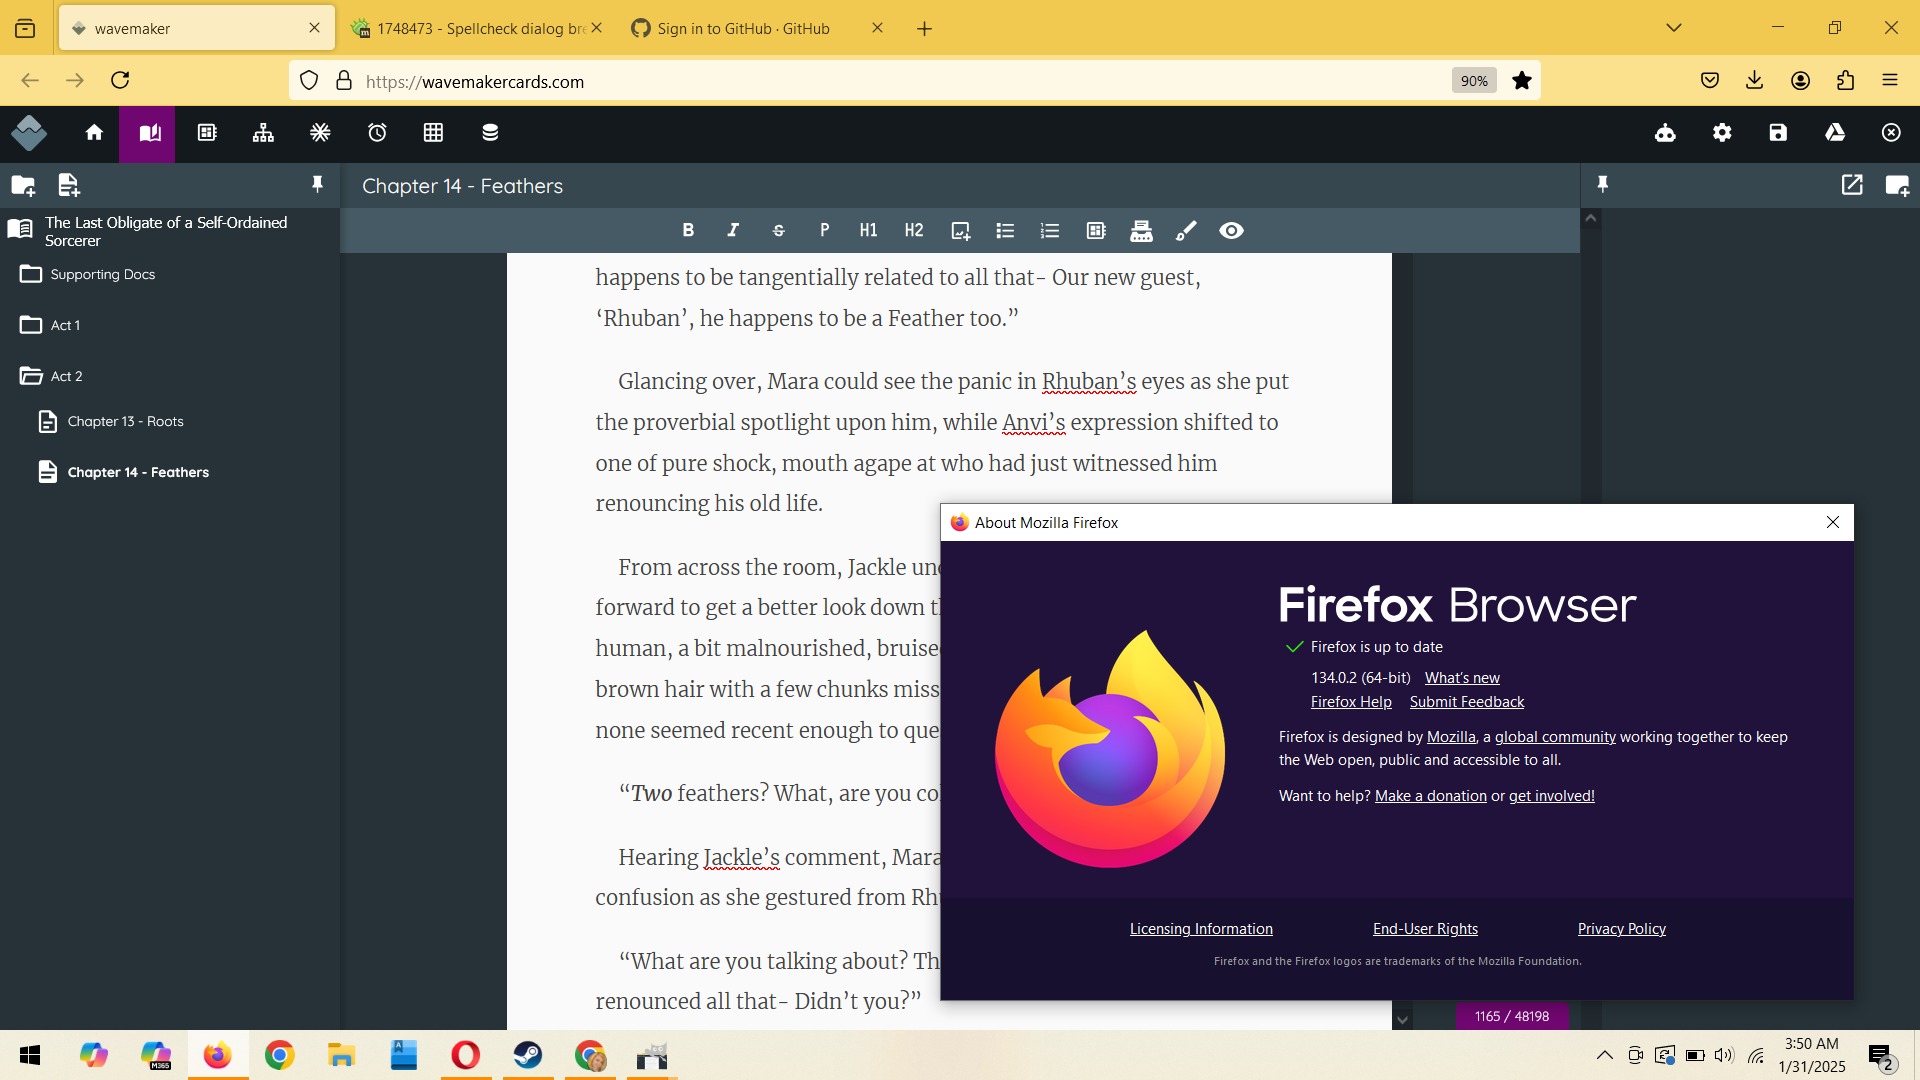Open the database tool icon
This screenshot has height=1080, width=1920.
[x=490, y=133]
